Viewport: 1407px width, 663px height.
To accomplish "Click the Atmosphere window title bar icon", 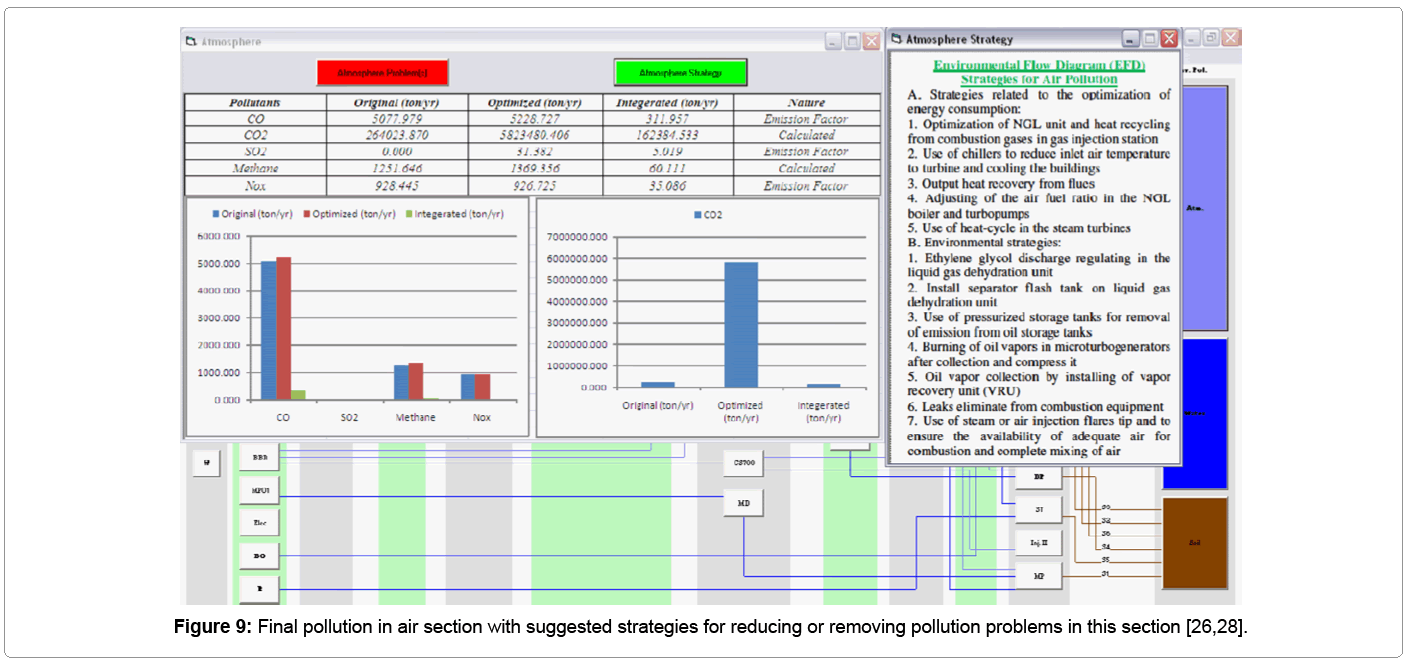I will point(191,42).
